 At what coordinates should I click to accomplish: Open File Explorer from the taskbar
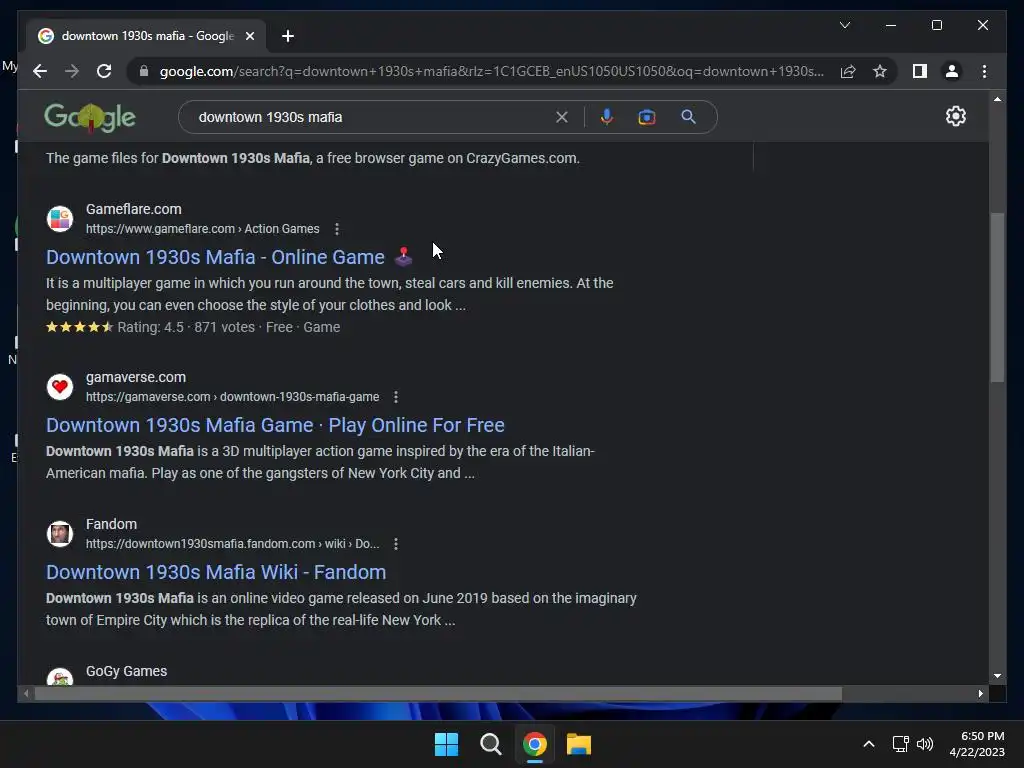pos(579,744)
